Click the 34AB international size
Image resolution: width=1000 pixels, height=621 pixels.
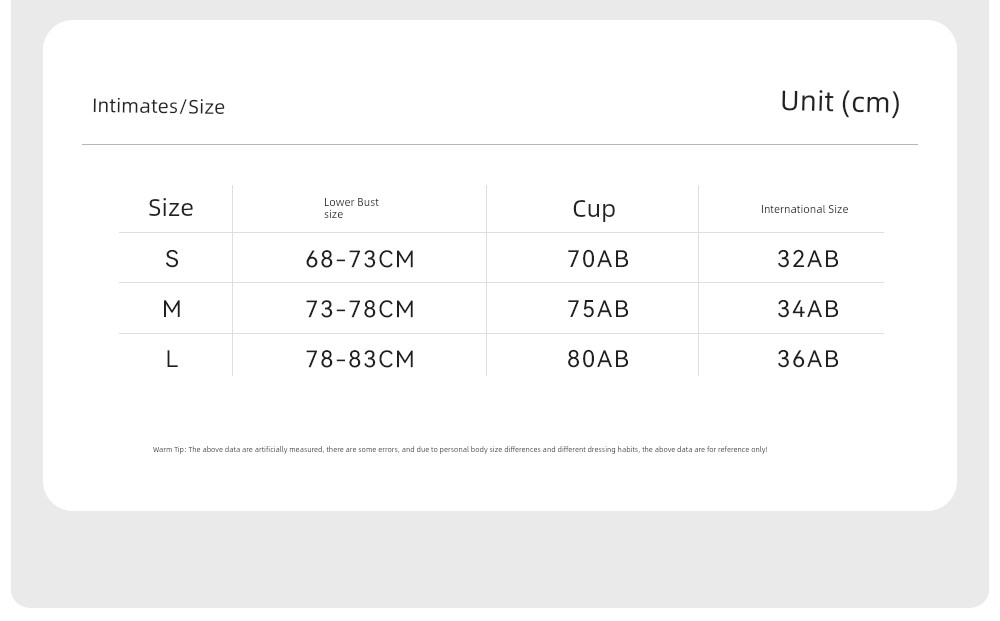tap(808, 309)
